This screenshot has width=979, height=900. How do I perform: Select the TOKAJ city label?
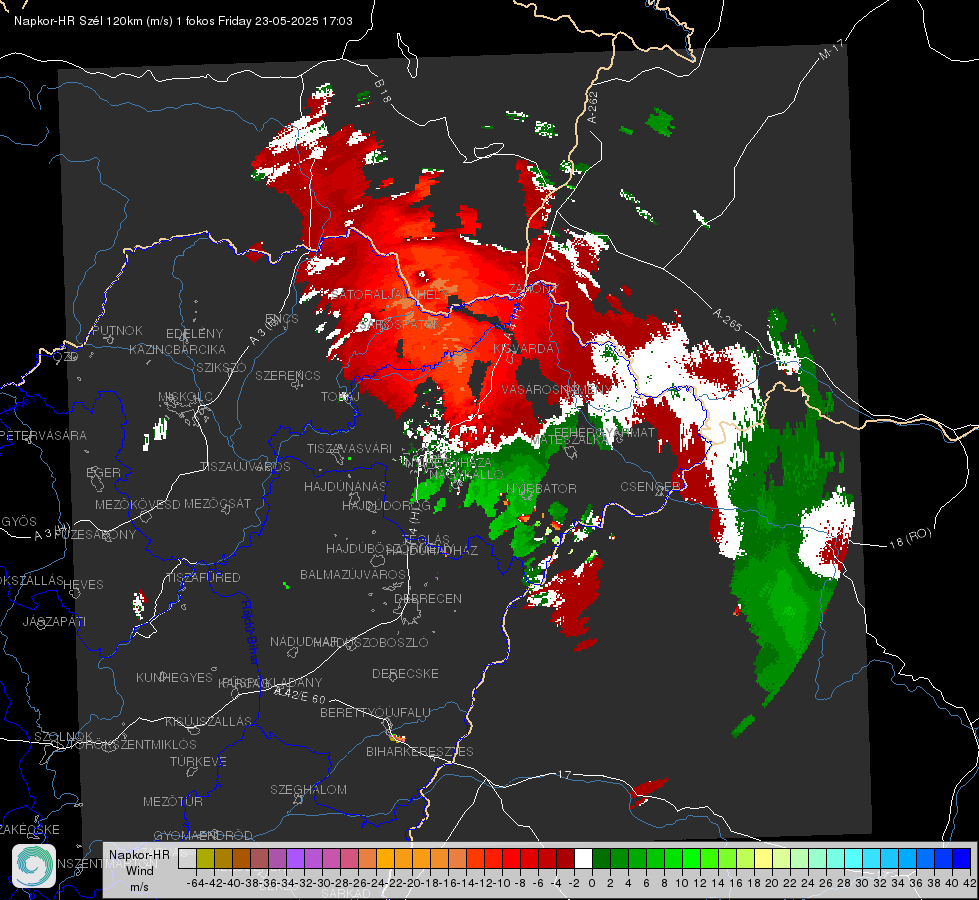[340, 397]
